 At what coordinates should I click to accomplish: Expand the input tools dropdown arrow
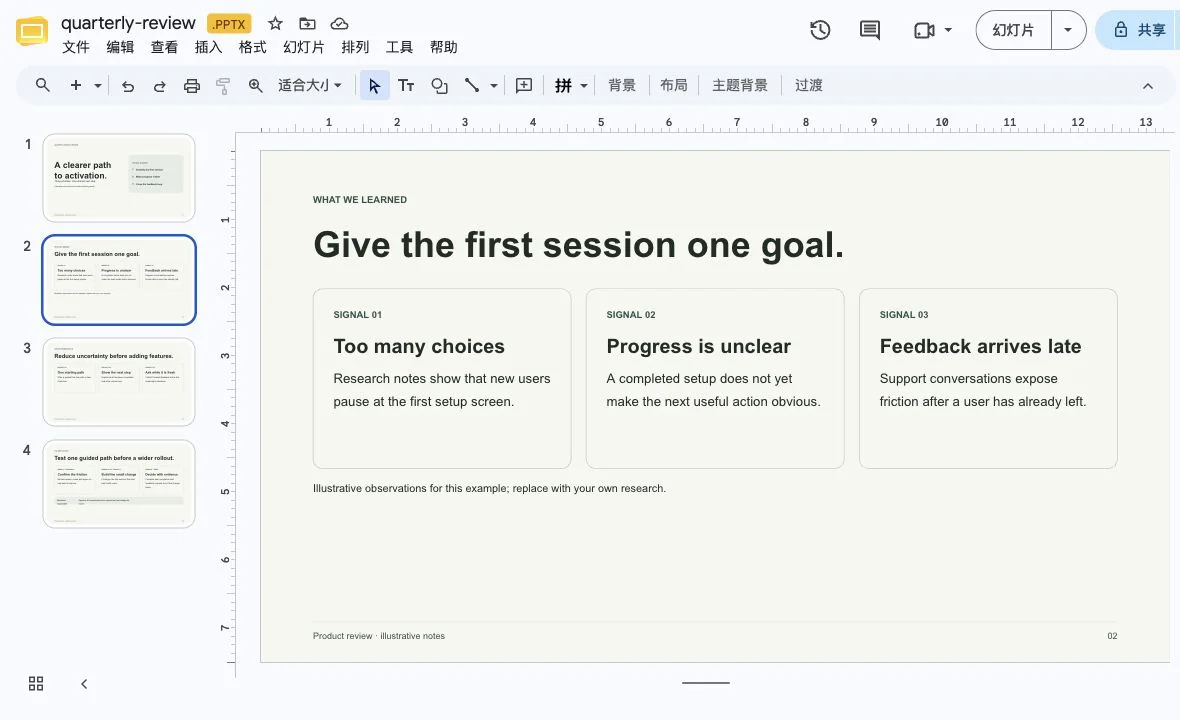tap(584, 86)
